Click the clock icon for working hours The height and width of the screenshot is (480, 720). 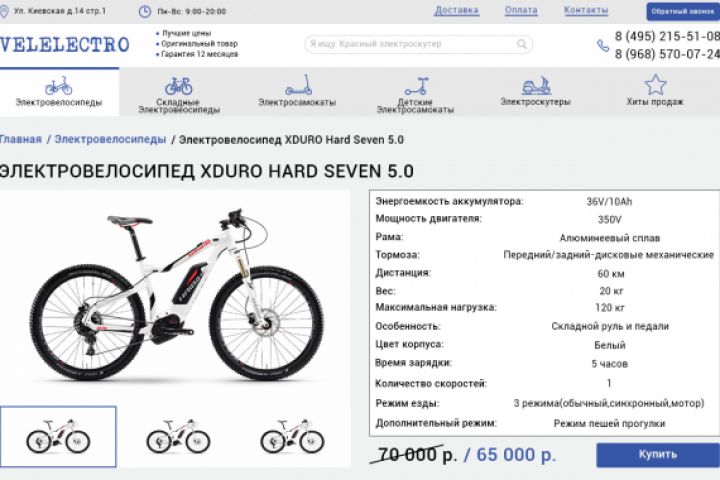click(145, 11)
